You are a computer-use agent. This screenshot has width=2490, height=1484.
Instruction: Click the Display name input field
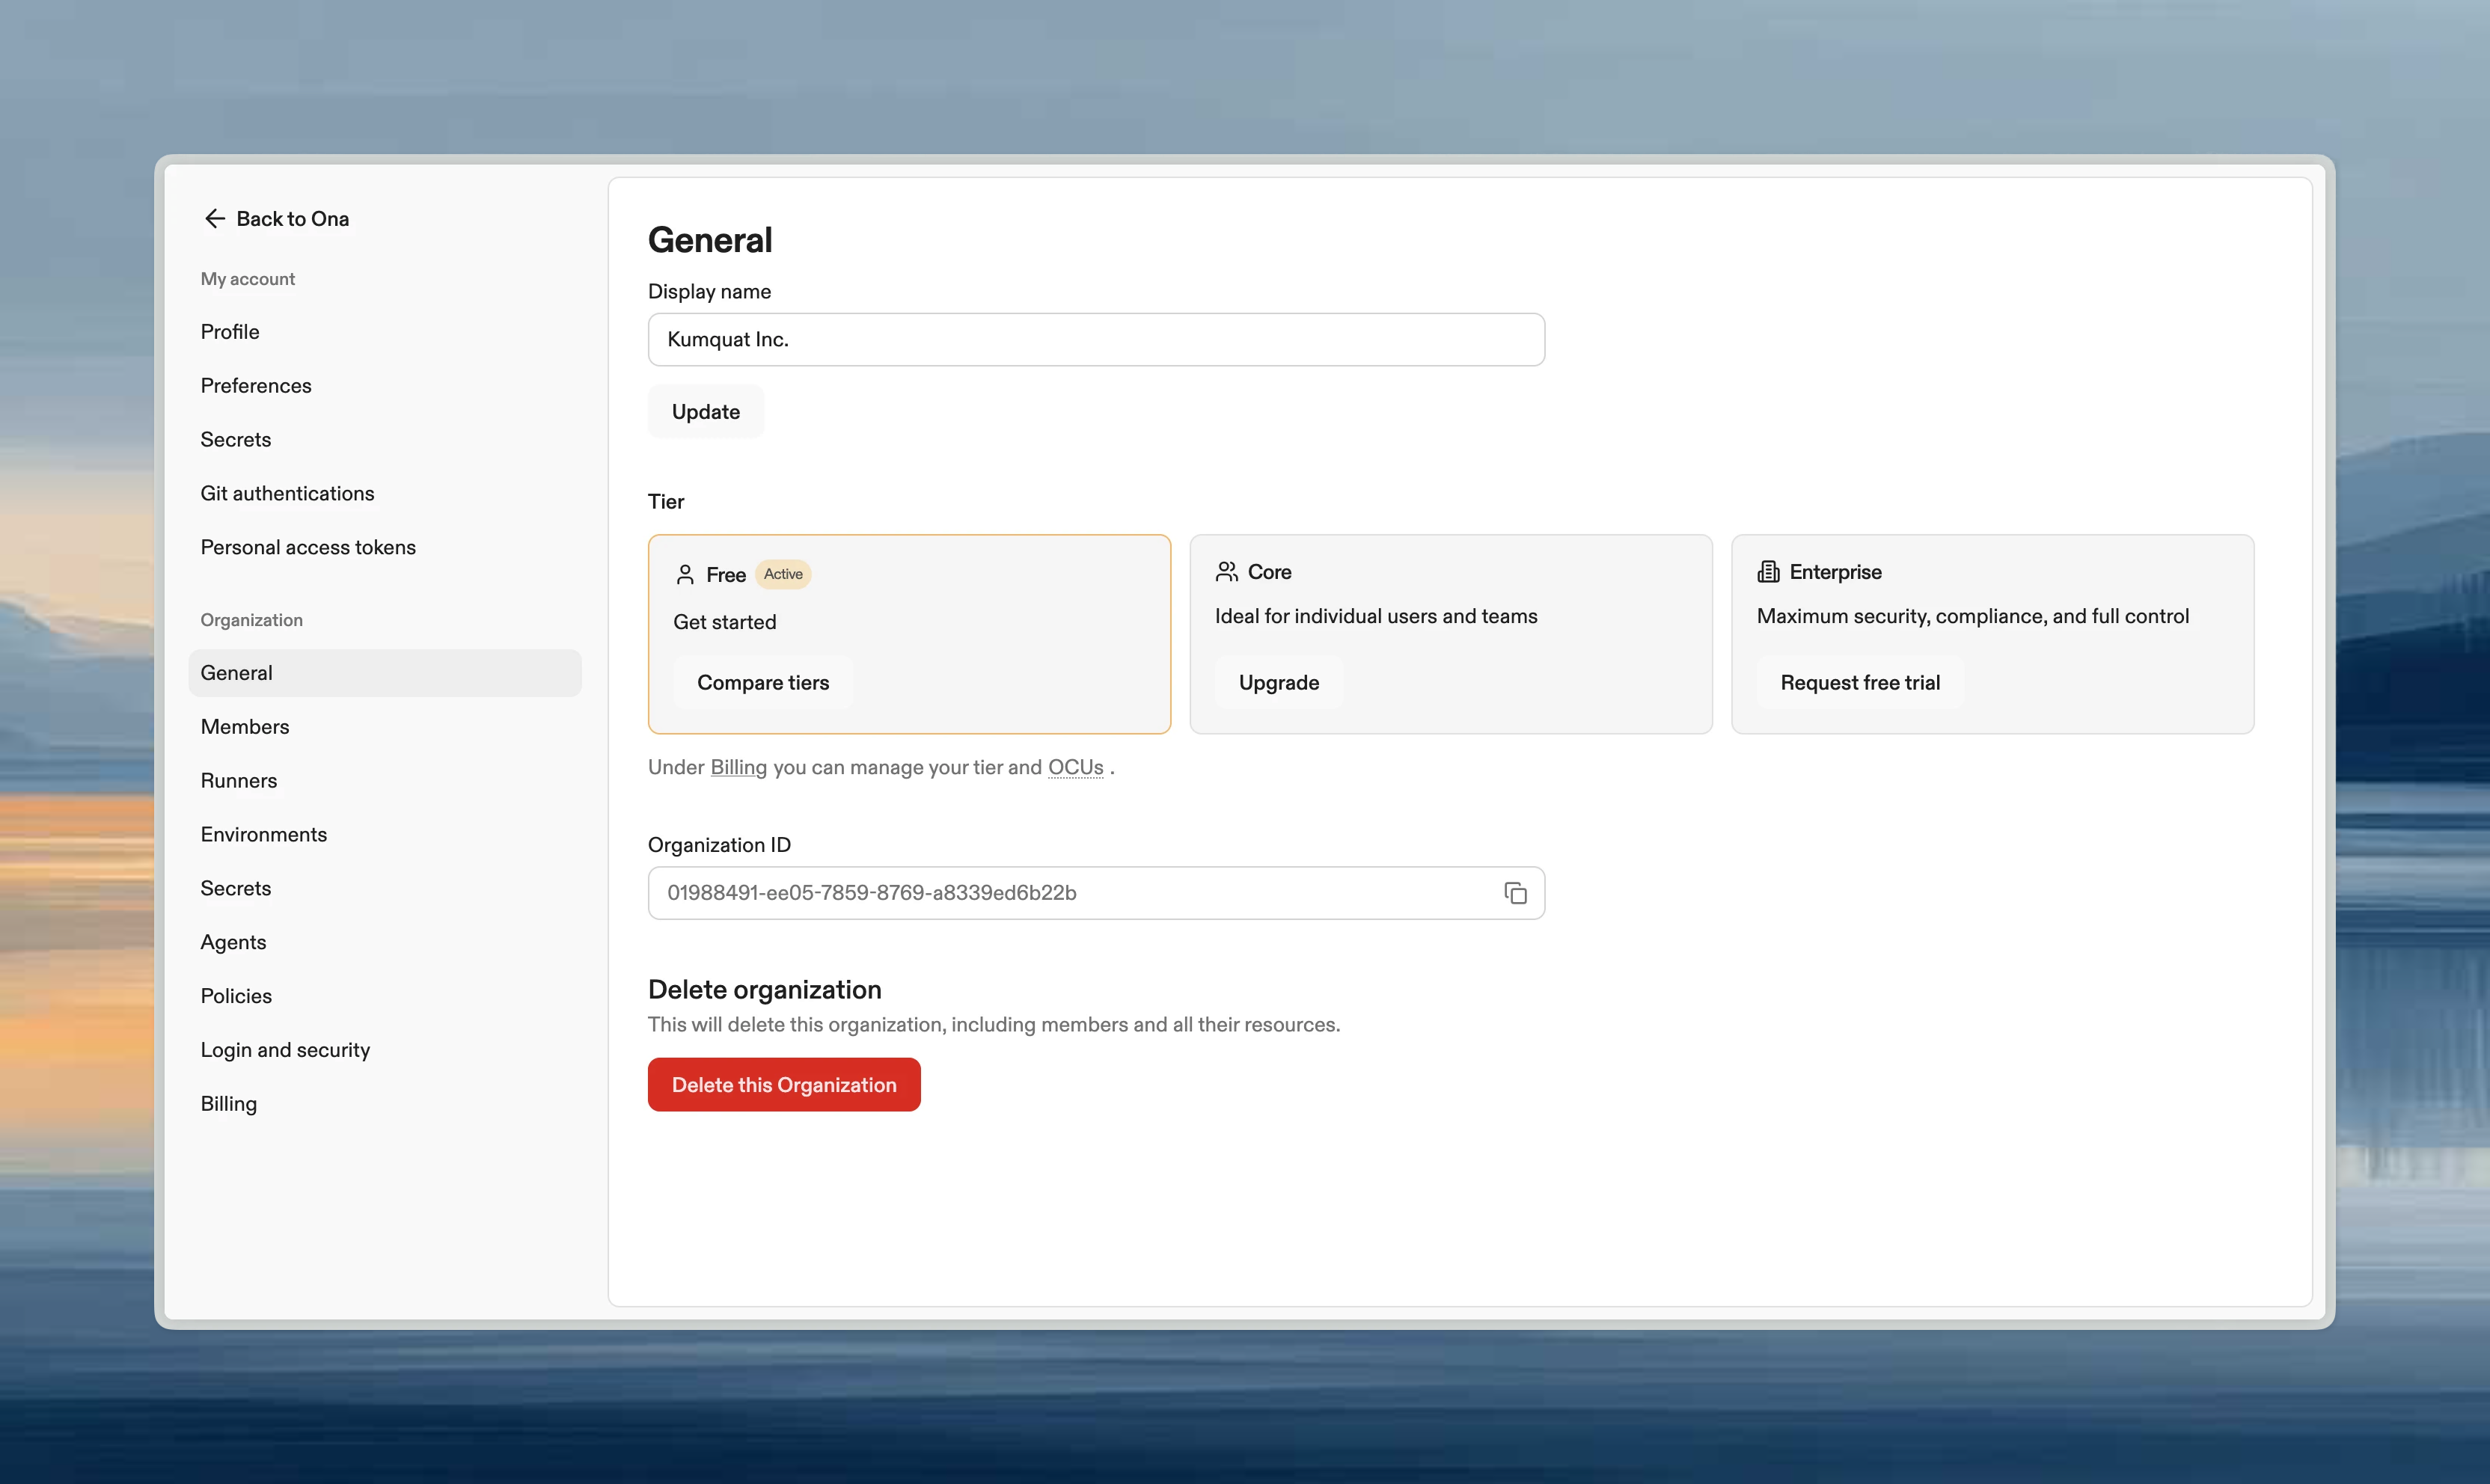(1096, 340)
